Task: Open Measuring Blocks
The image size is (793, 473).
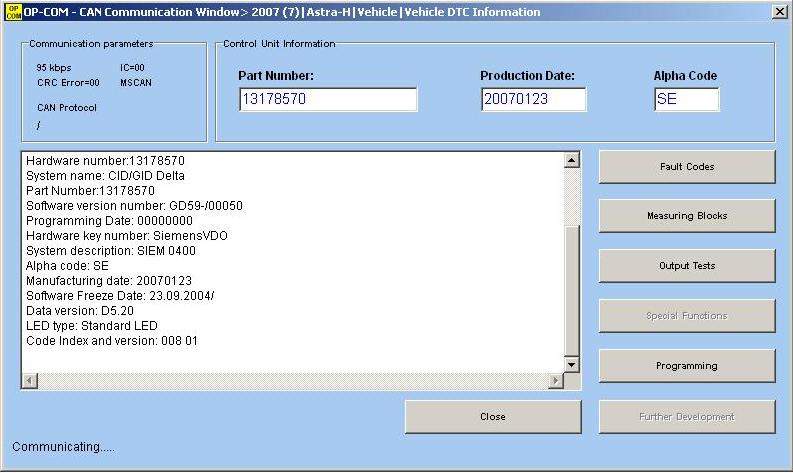Action: click(687, 216)
